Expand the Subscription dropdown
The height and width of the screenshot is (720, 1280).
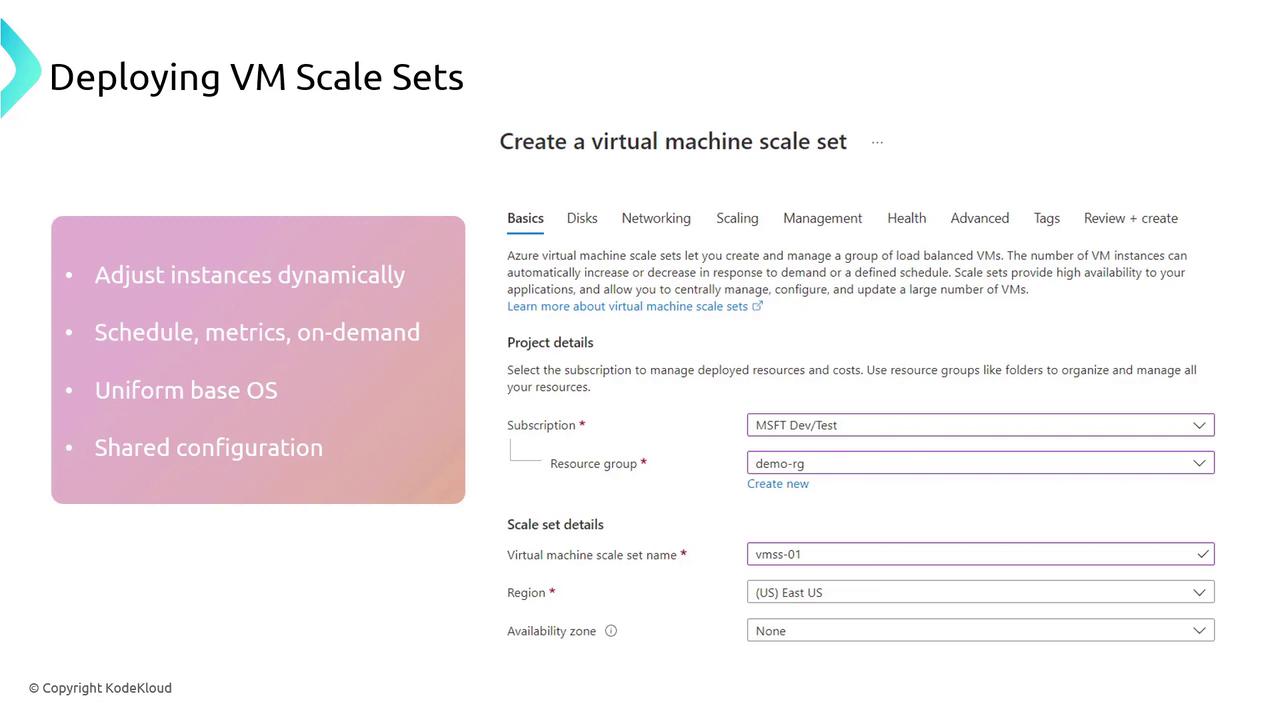980,425
